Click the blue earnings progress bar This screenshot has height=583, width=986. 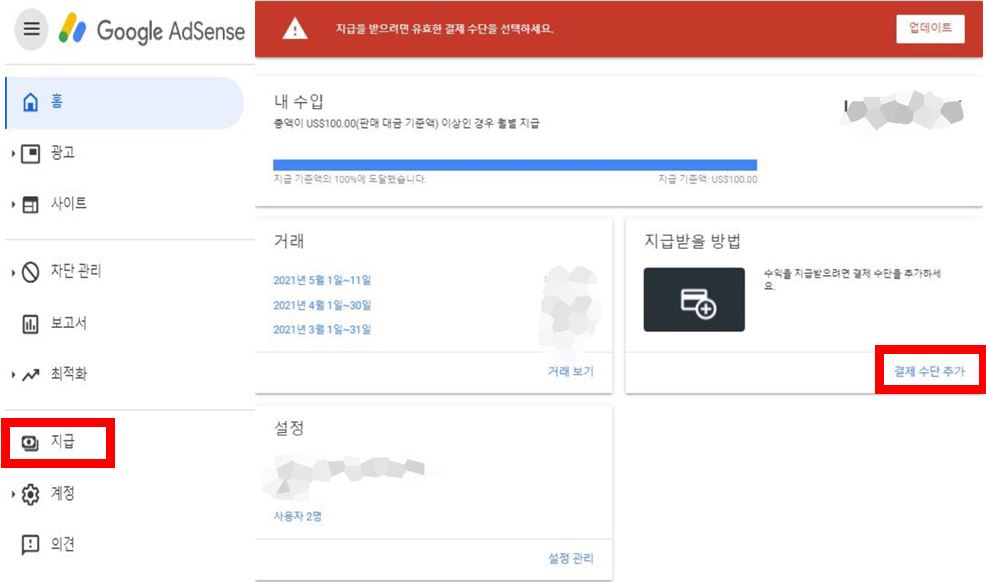pyautogui.click(x=515, y=161)
